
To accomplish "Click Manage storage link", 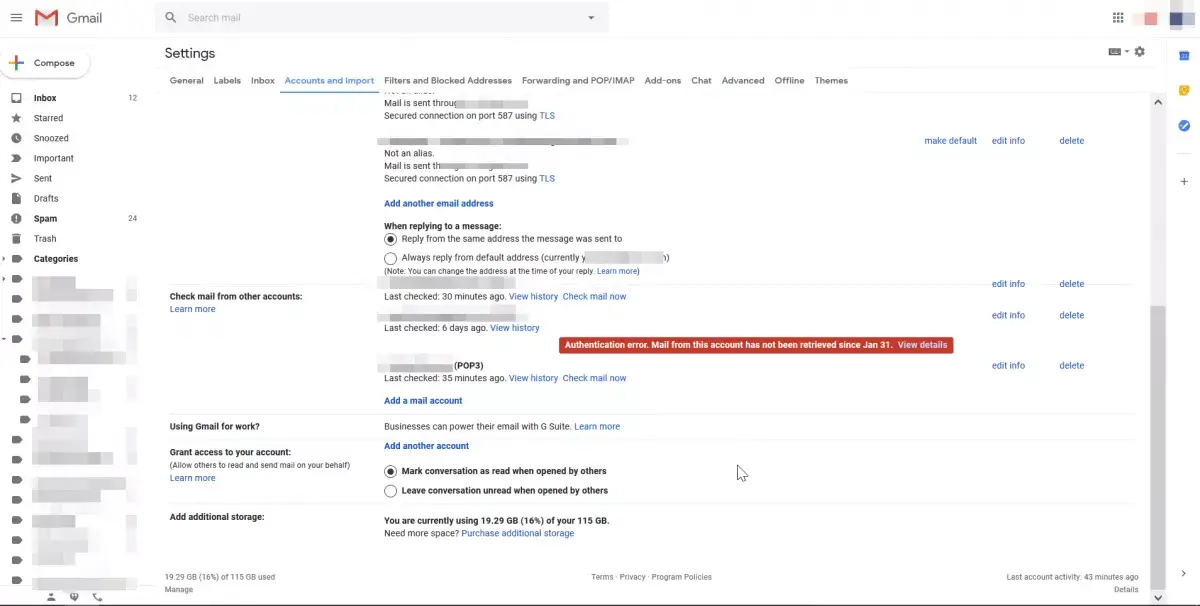I will [x=179, y=590].
